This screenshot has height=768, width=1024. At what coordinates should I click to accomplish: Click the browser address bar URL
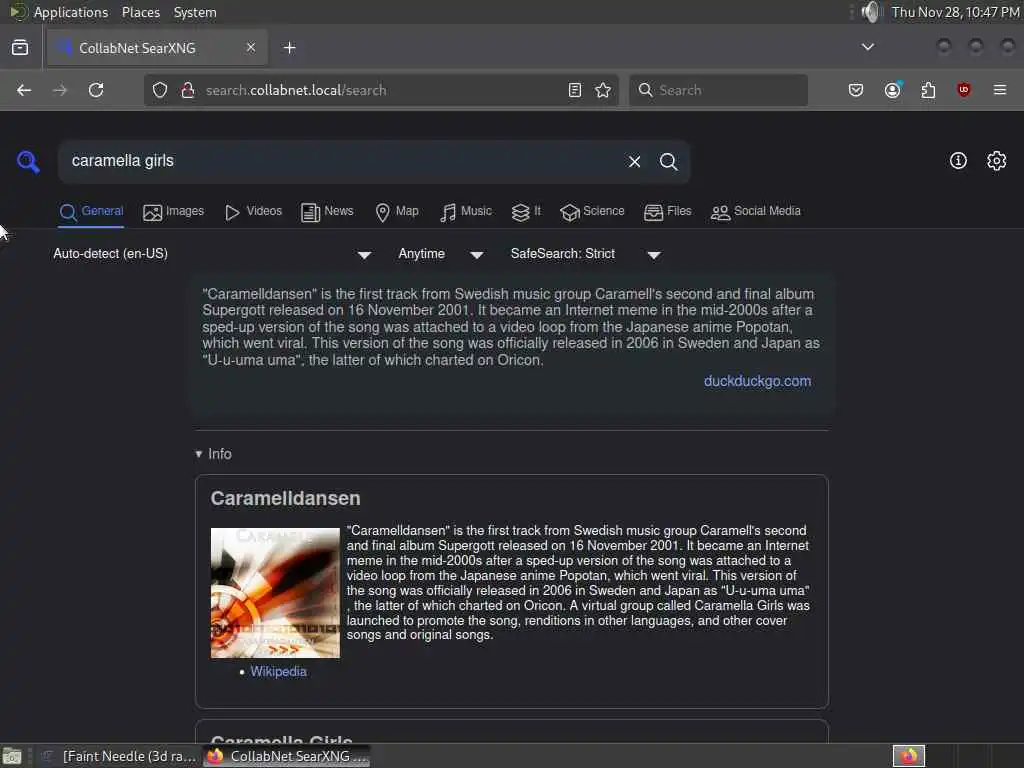pos(379,90)
